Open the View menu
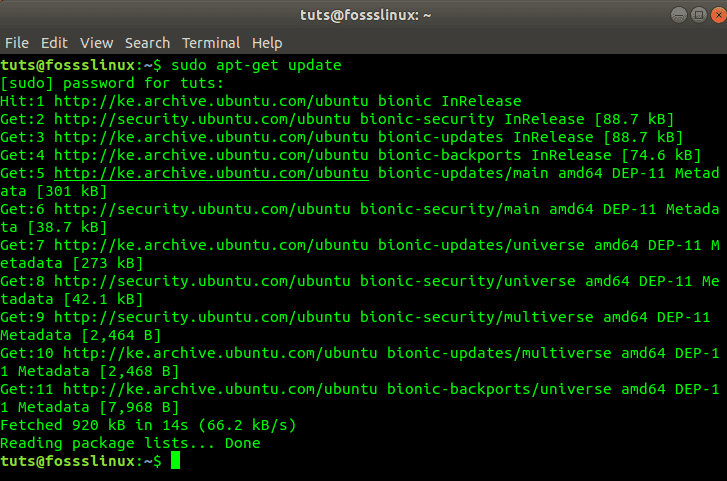Image resolution: width=727 pixels, height=481 pixels. coord(96,43)
